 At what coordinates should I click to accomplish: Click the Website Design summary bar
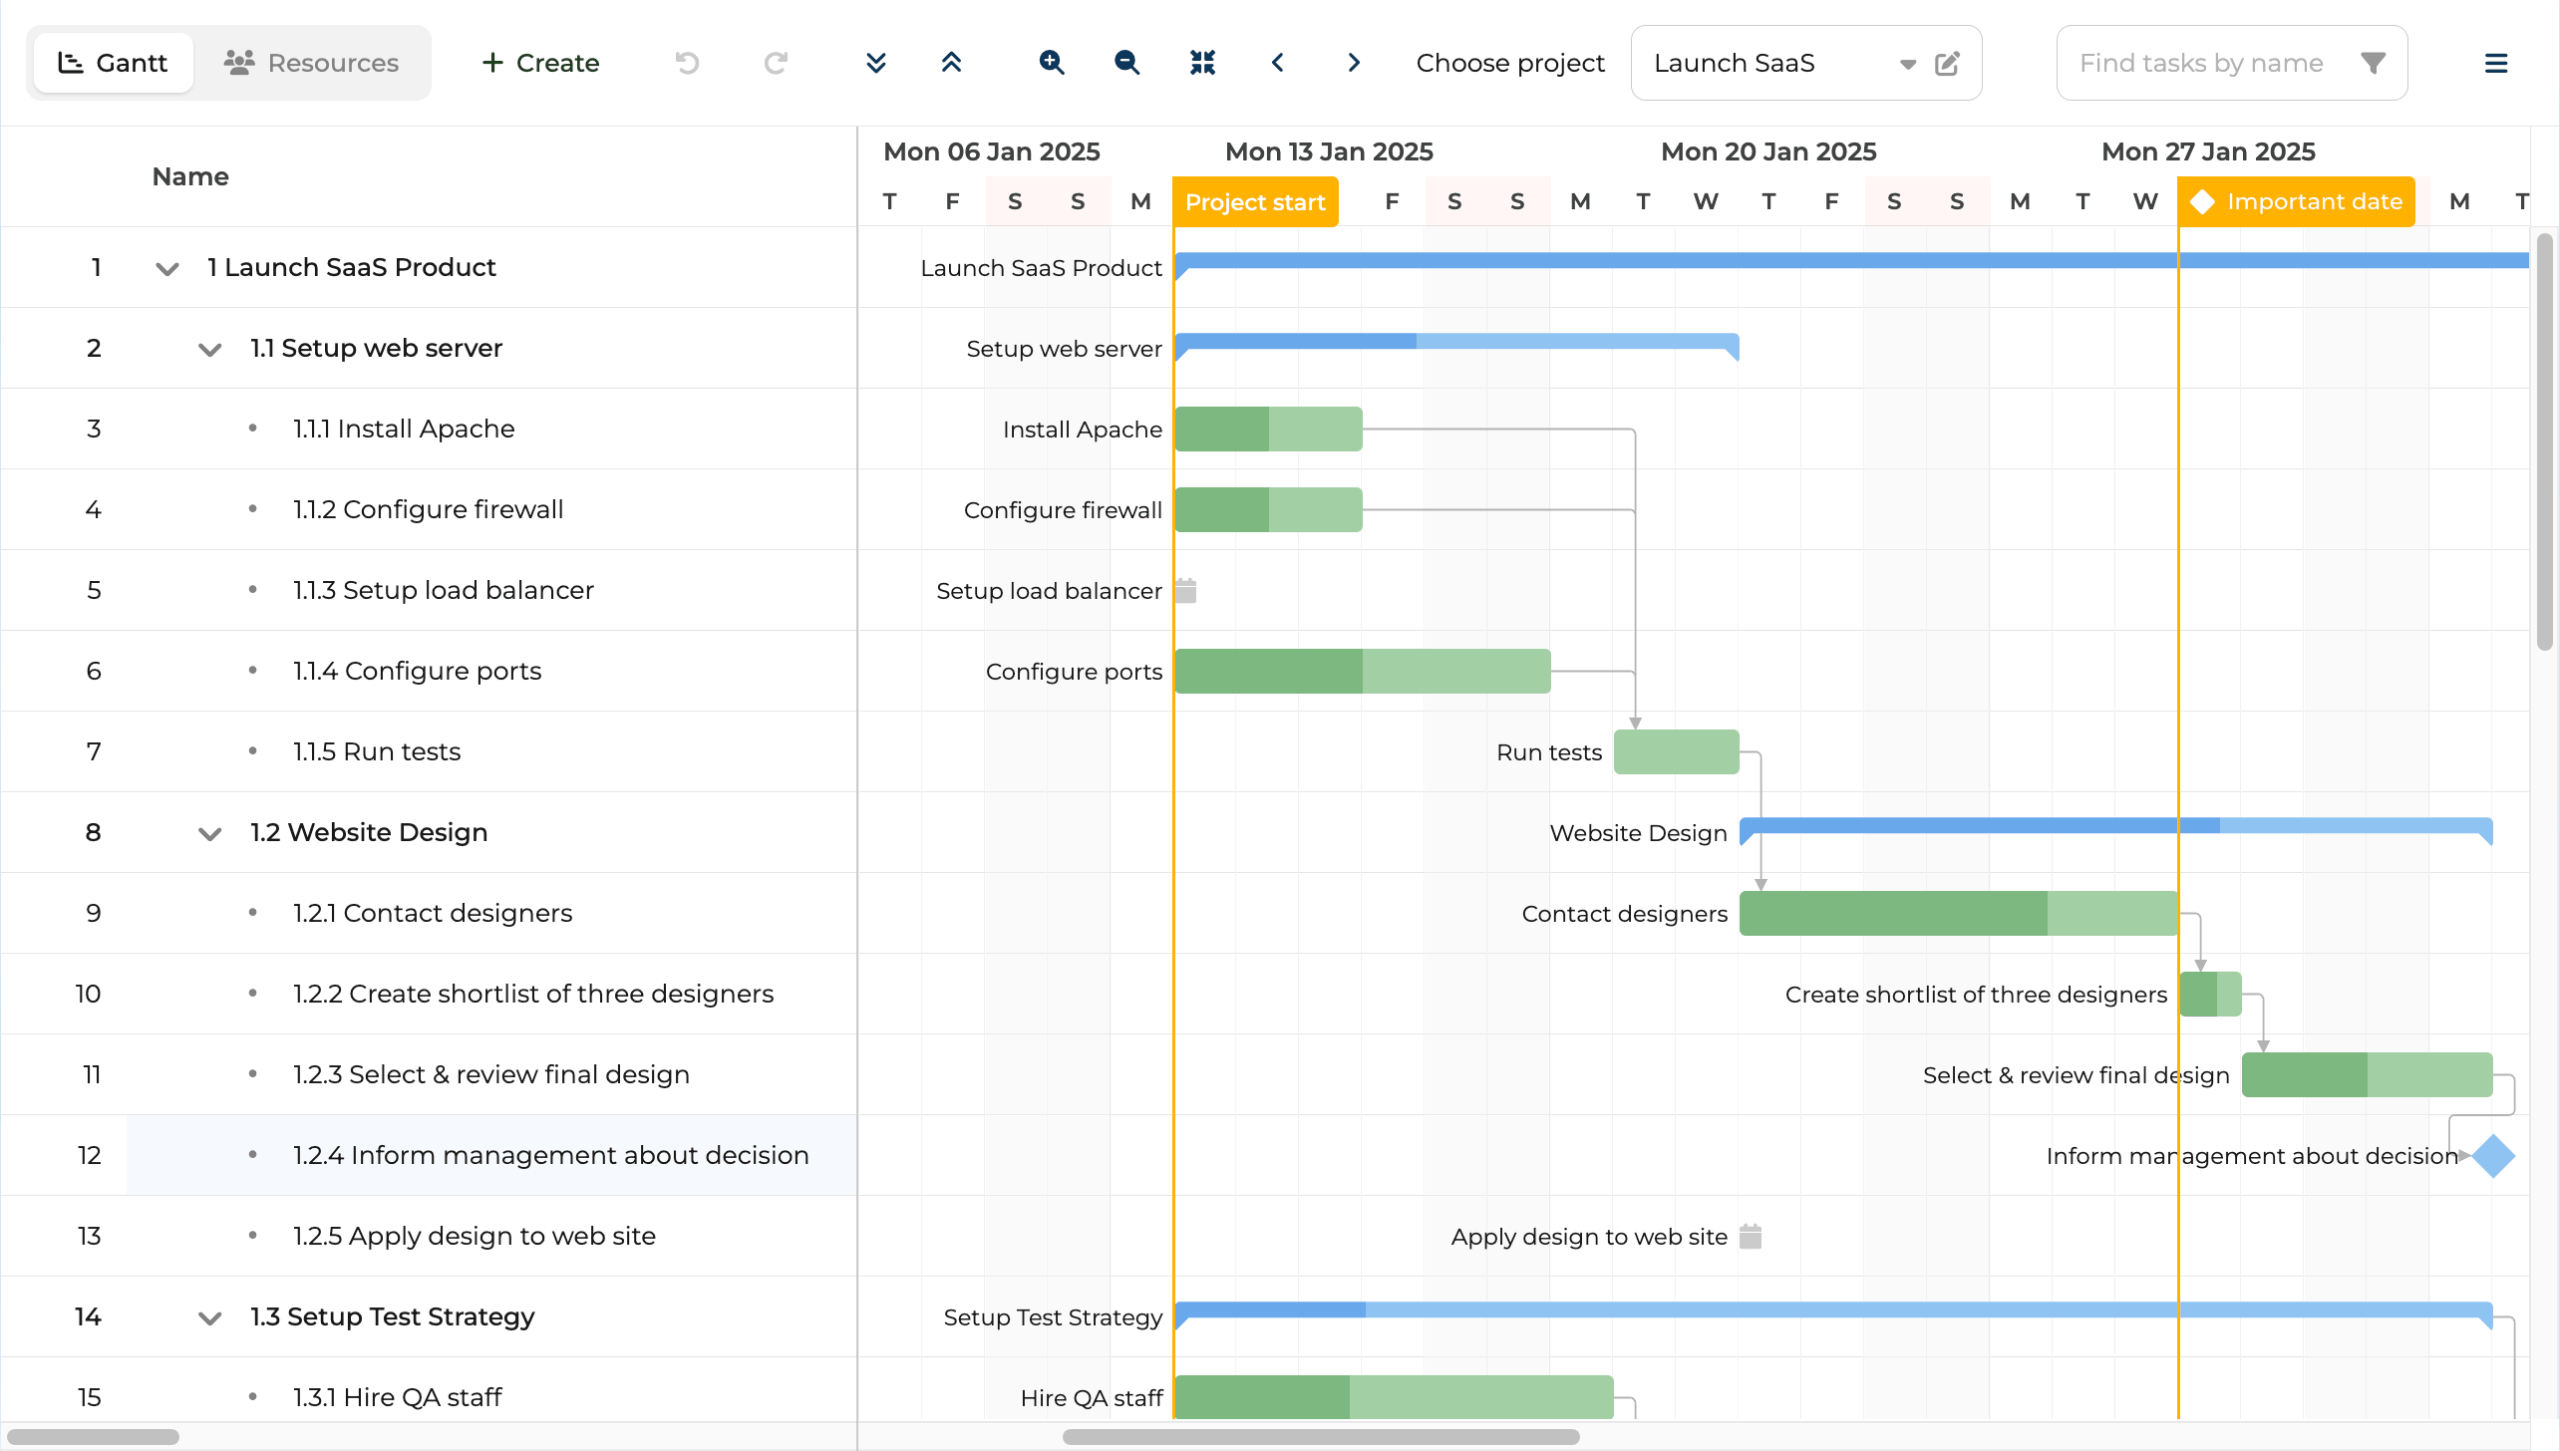tap(2116, 826)
